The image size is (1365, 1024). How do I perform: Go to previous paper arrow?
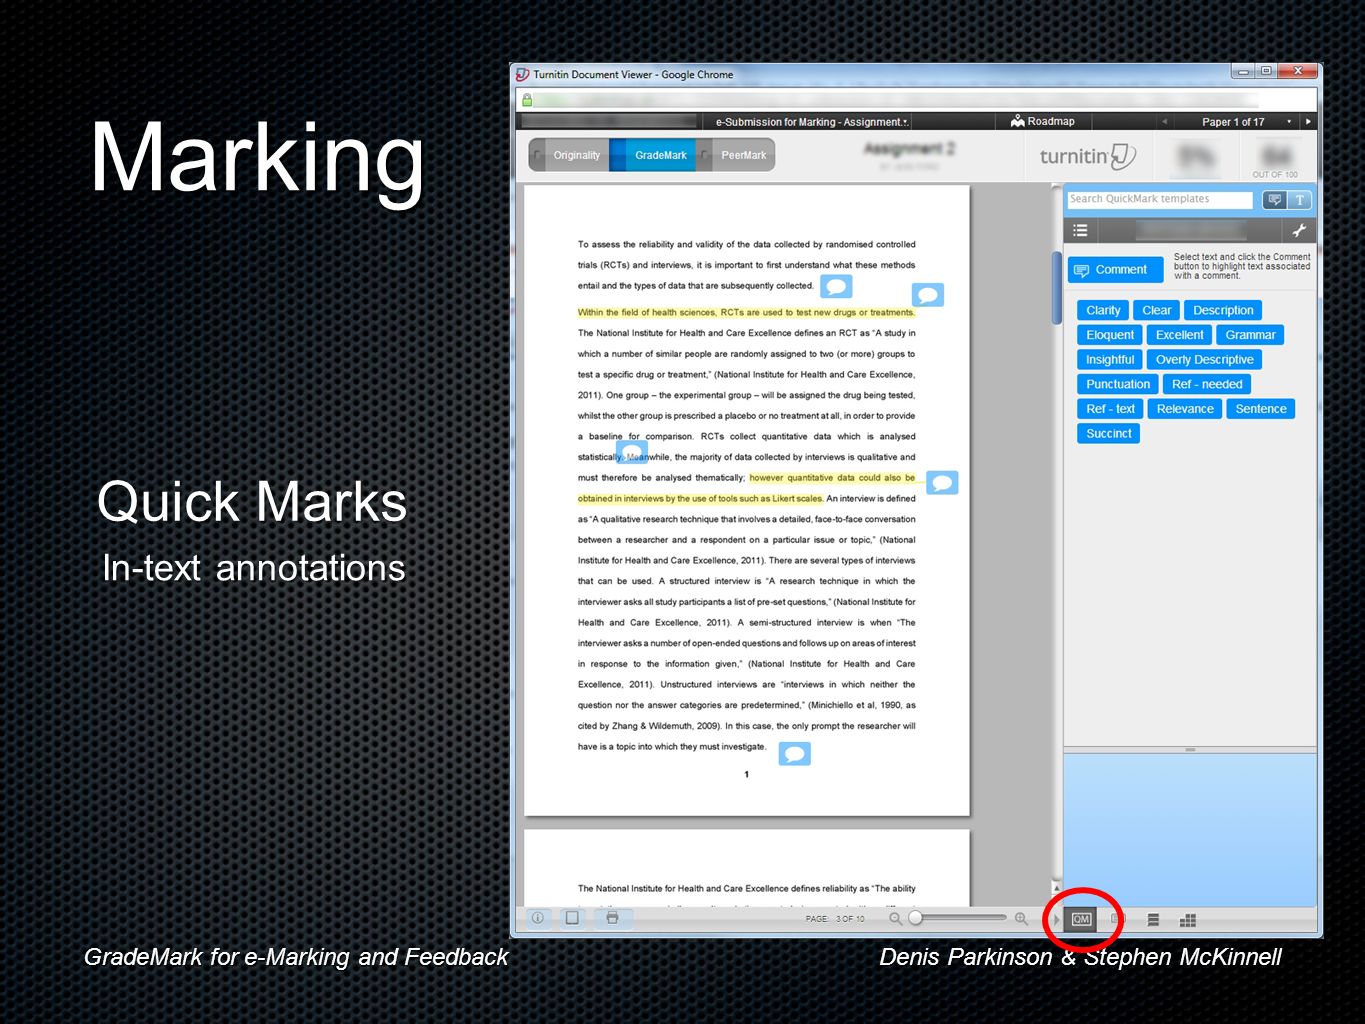[1164, 122]
